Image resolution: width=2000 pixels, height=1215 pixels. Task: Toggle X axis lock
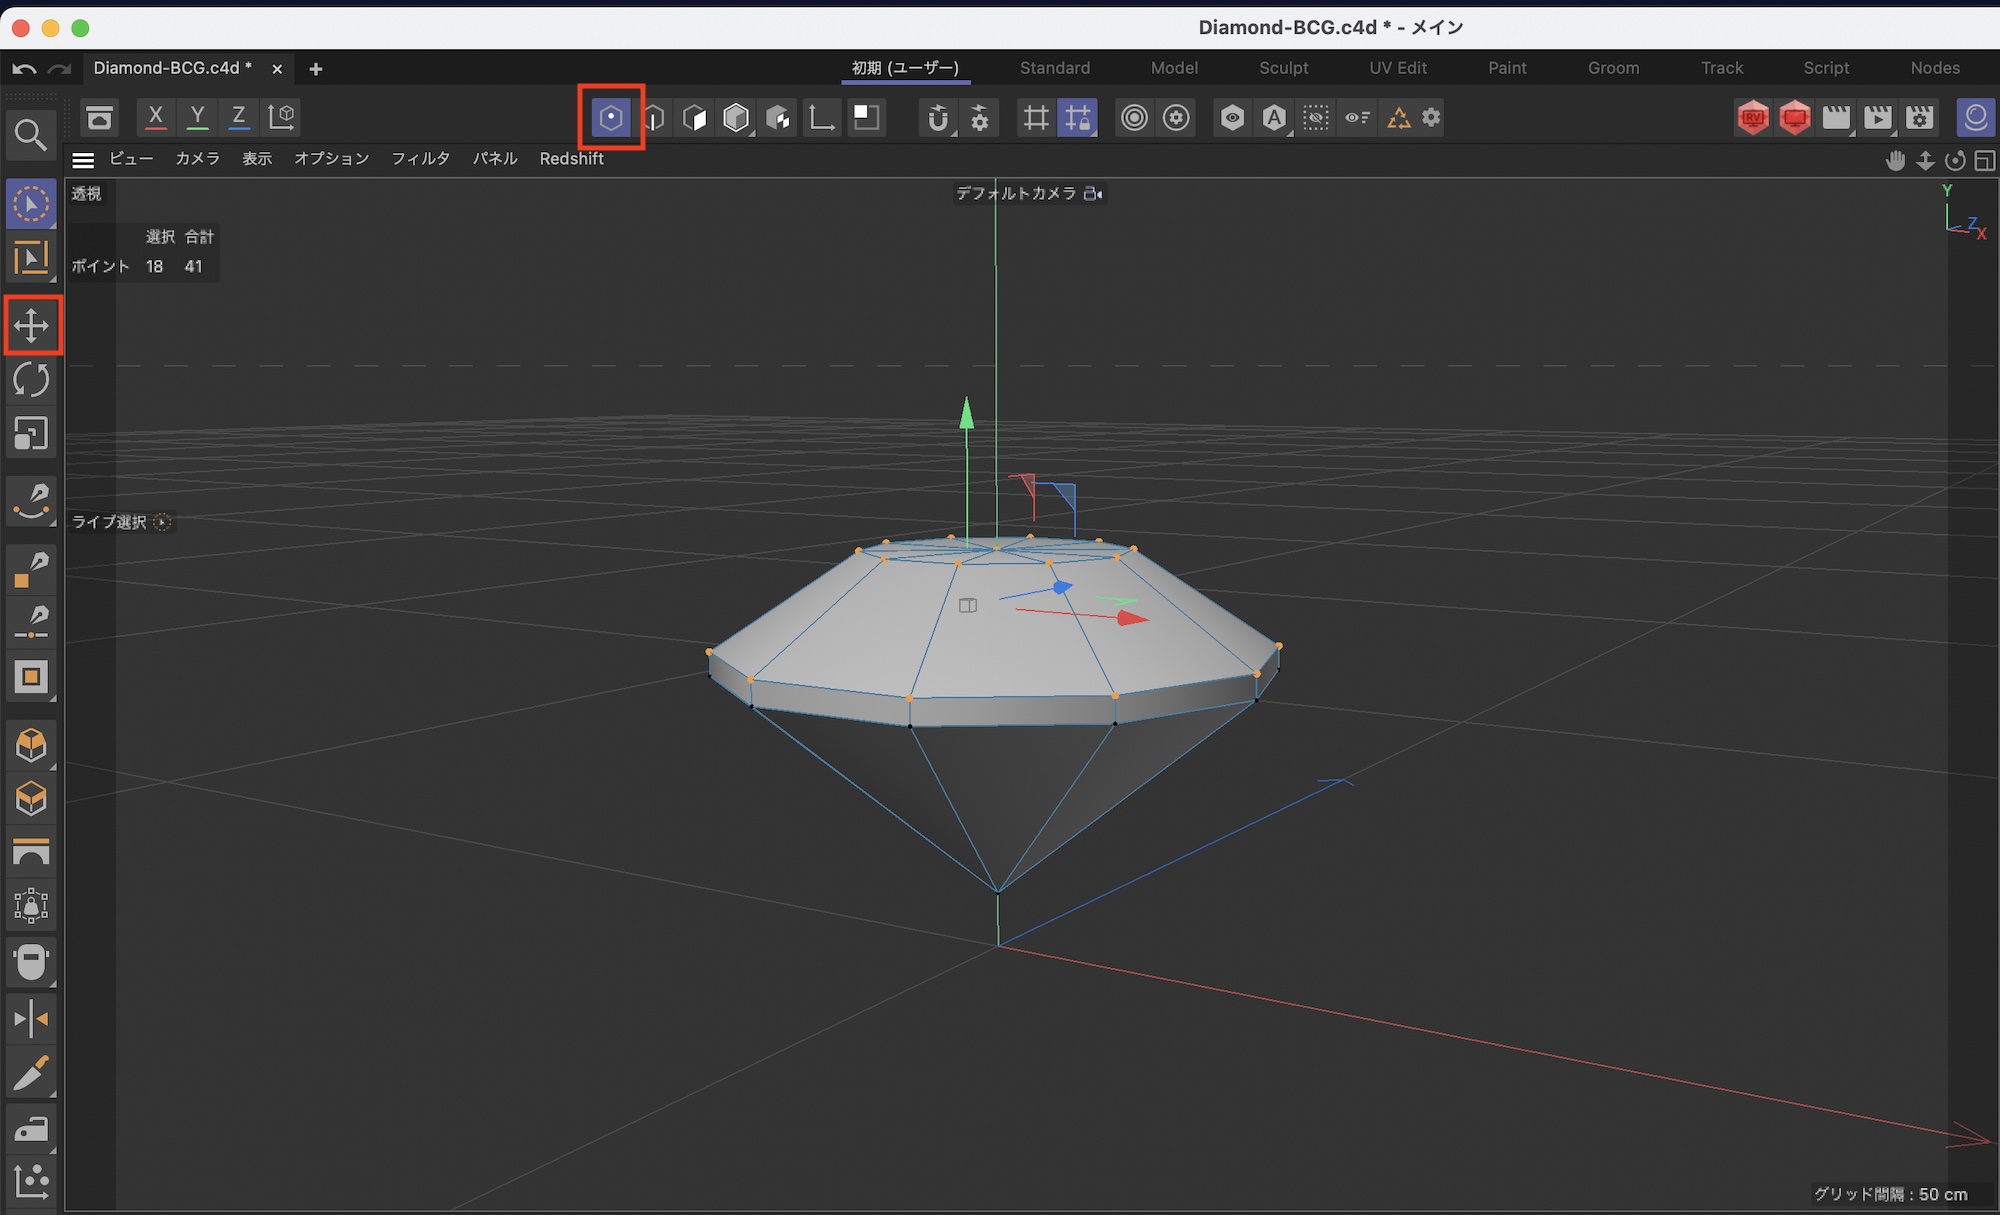pos(155,117)
